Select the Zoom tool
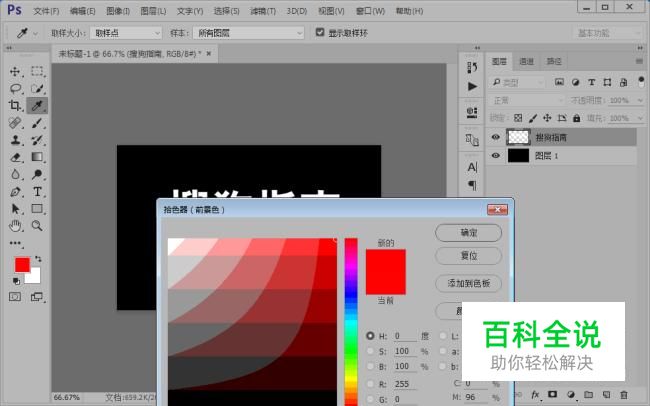 (x=37, y=226)
